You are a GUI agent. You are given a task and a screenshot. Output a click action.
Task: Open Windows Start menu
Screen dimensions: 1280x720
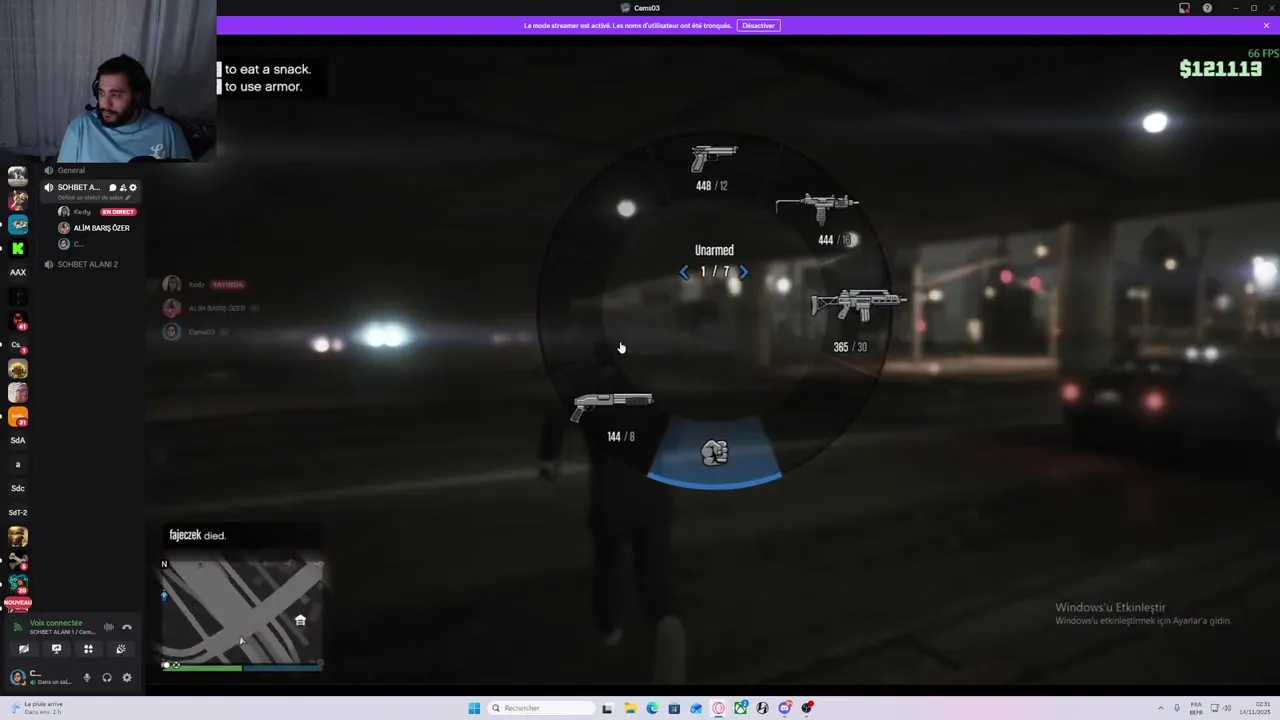tap(474, 708)
